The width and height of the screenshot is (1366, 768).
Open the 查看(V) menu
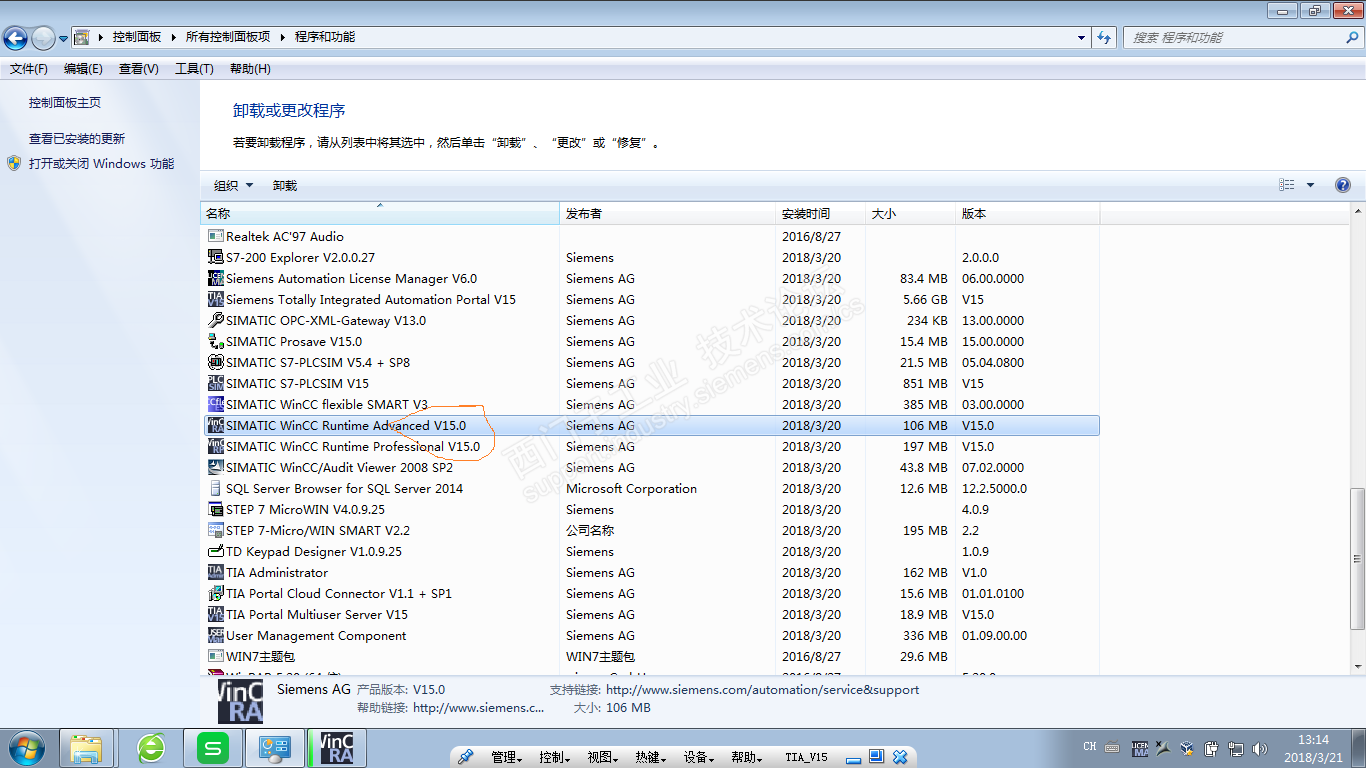[139, 69]
